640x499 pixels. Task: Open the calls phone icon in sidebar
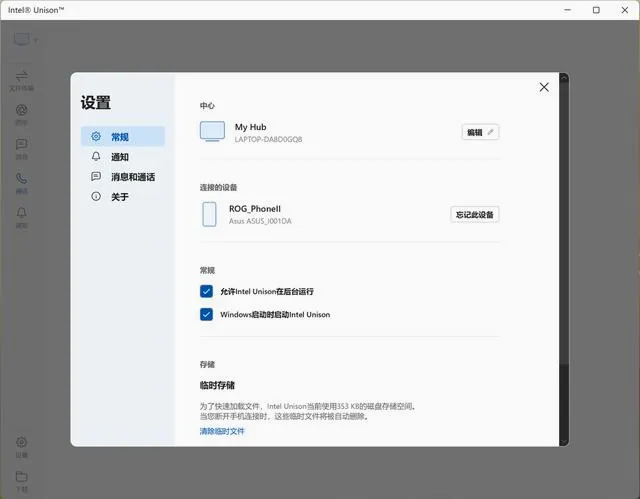[22, 183]
